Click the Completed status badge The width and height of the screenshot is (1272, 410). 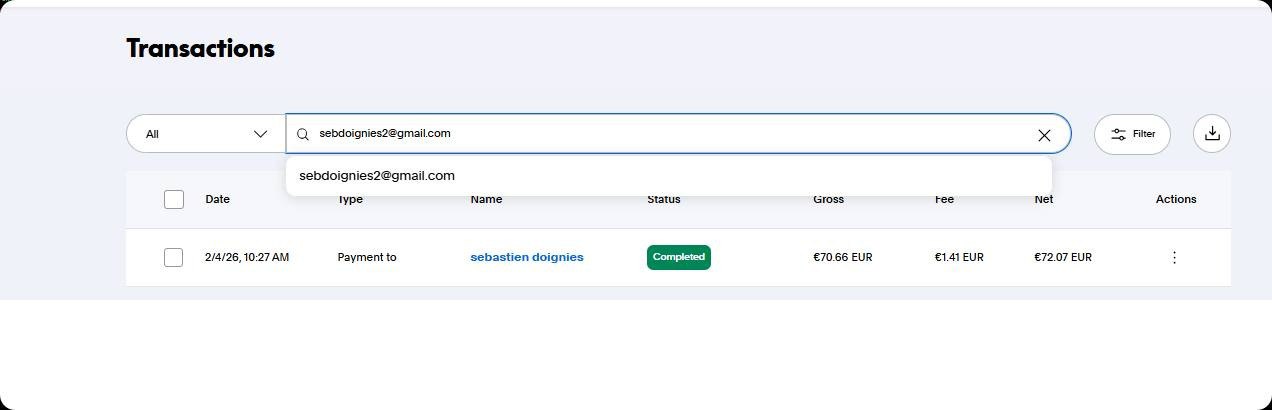[x=679, y=257]
